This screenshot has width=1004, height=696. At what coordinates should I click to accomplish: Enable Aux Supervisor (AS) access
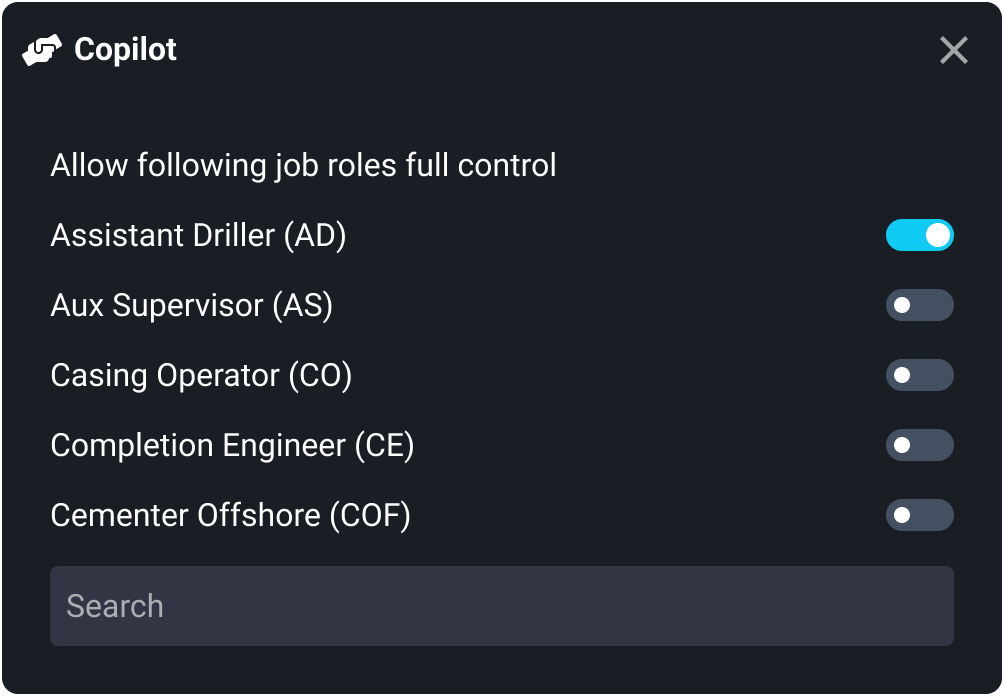(920, 305)
